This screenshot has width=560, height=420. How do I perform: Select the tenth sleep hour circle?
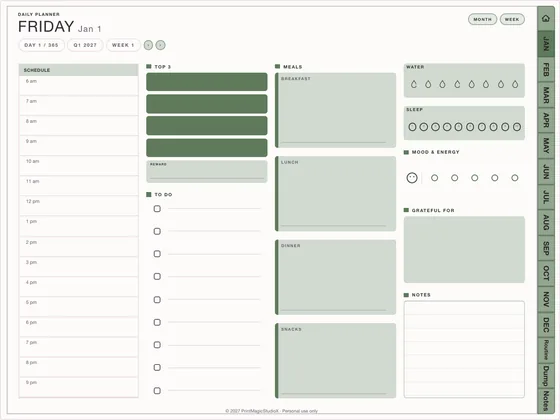[517, 127]
